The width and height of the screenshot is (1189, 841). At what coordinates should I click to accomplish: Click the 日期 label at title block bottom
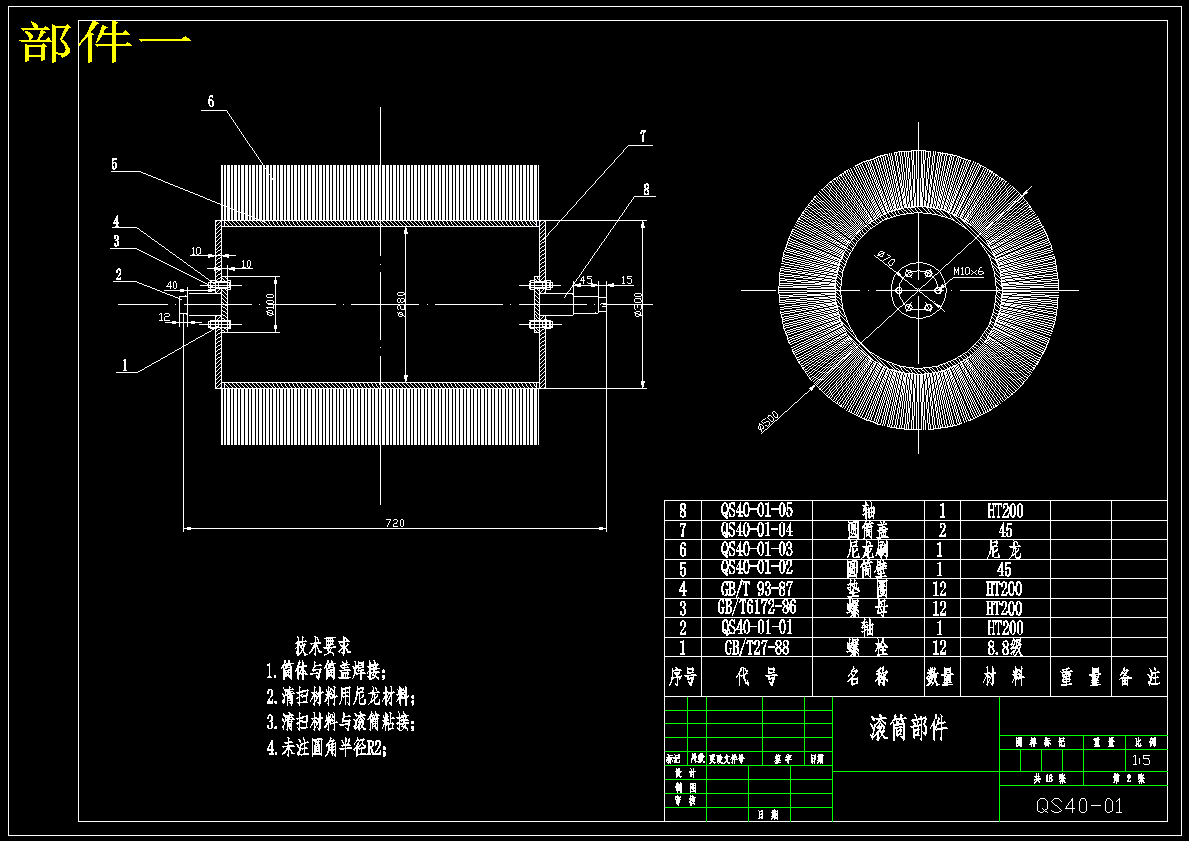pyautogui.click(x=768, y=814)
